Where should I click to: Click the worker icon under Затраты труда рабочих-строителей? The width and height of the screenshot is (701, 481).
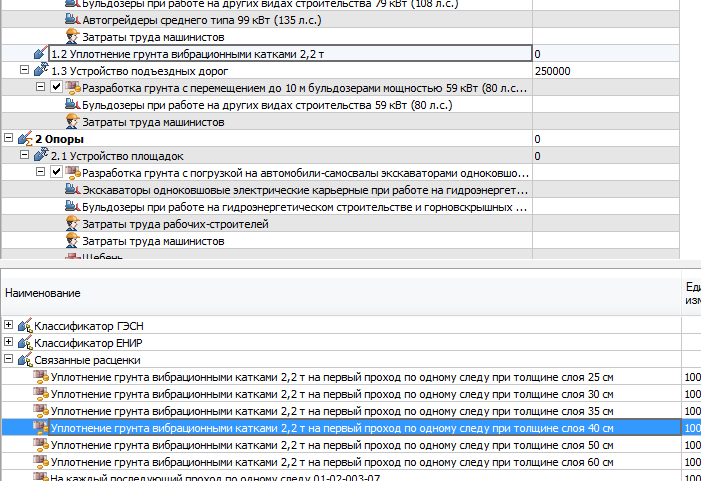[x=72, y=240]
